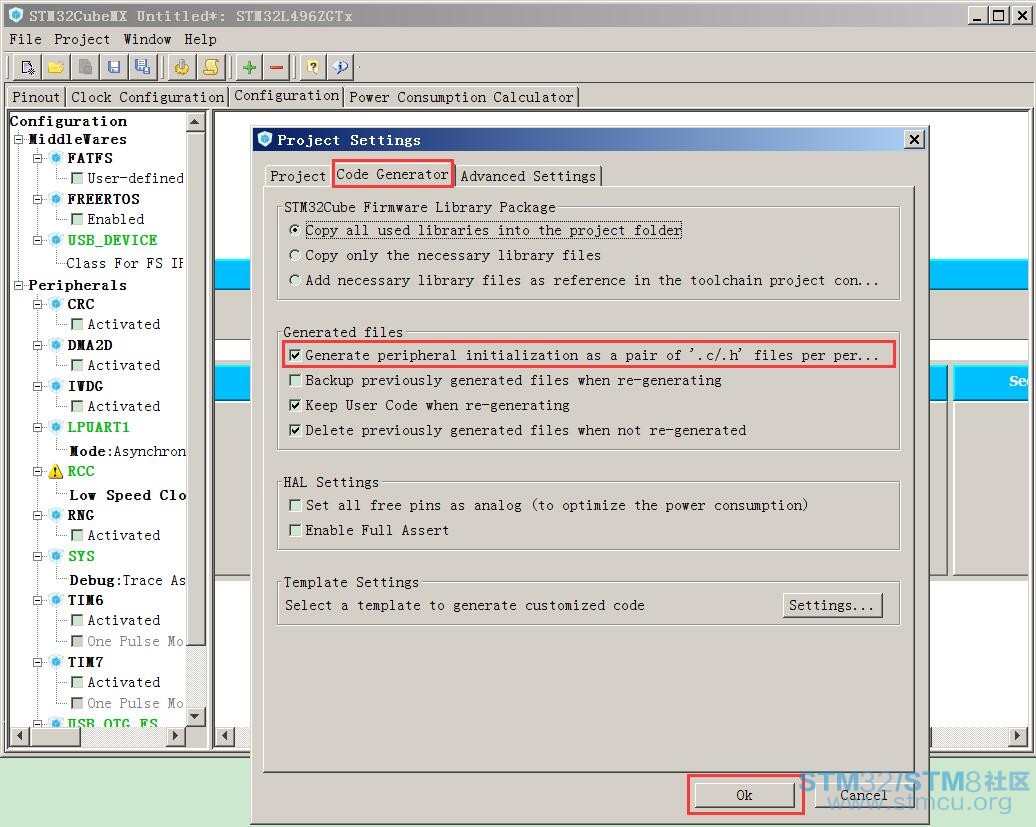Enable Set all free pins as analog
Image resolution: width=1036 pixels, height=827 pixels.
point(295,505)
